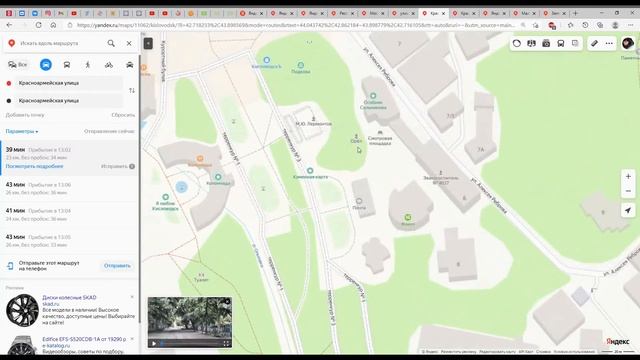Viewport: 640px width, 360px height.
Task: Open the map ruler measuring tool
Action: click(594, 43)
